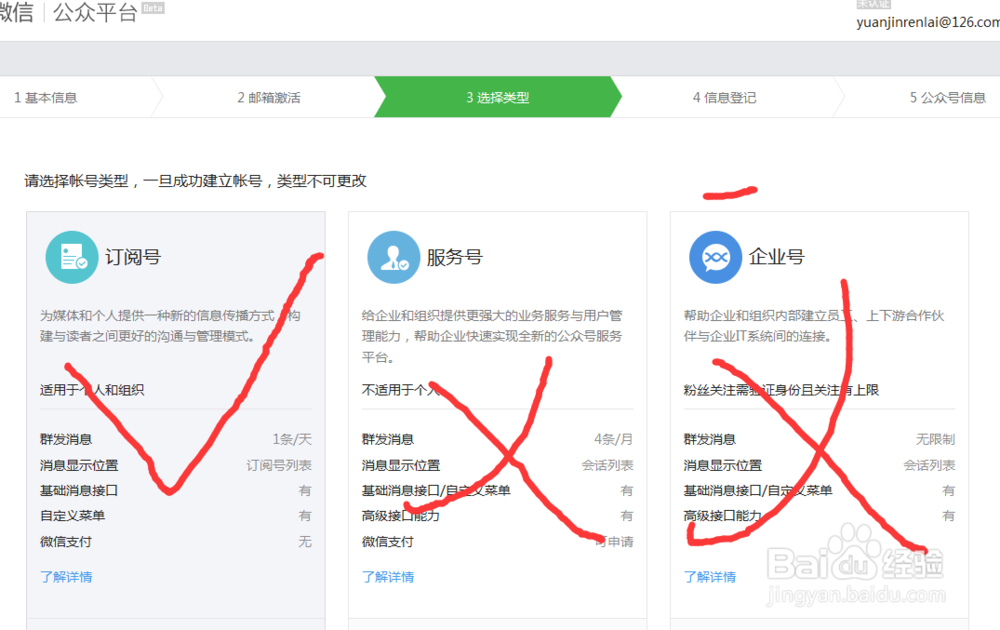This screenshot has height=630, width=1000.
Task: Click 粉丝关注需验证身份 line in 企业号 card
Action: click(x=781, y=390)
